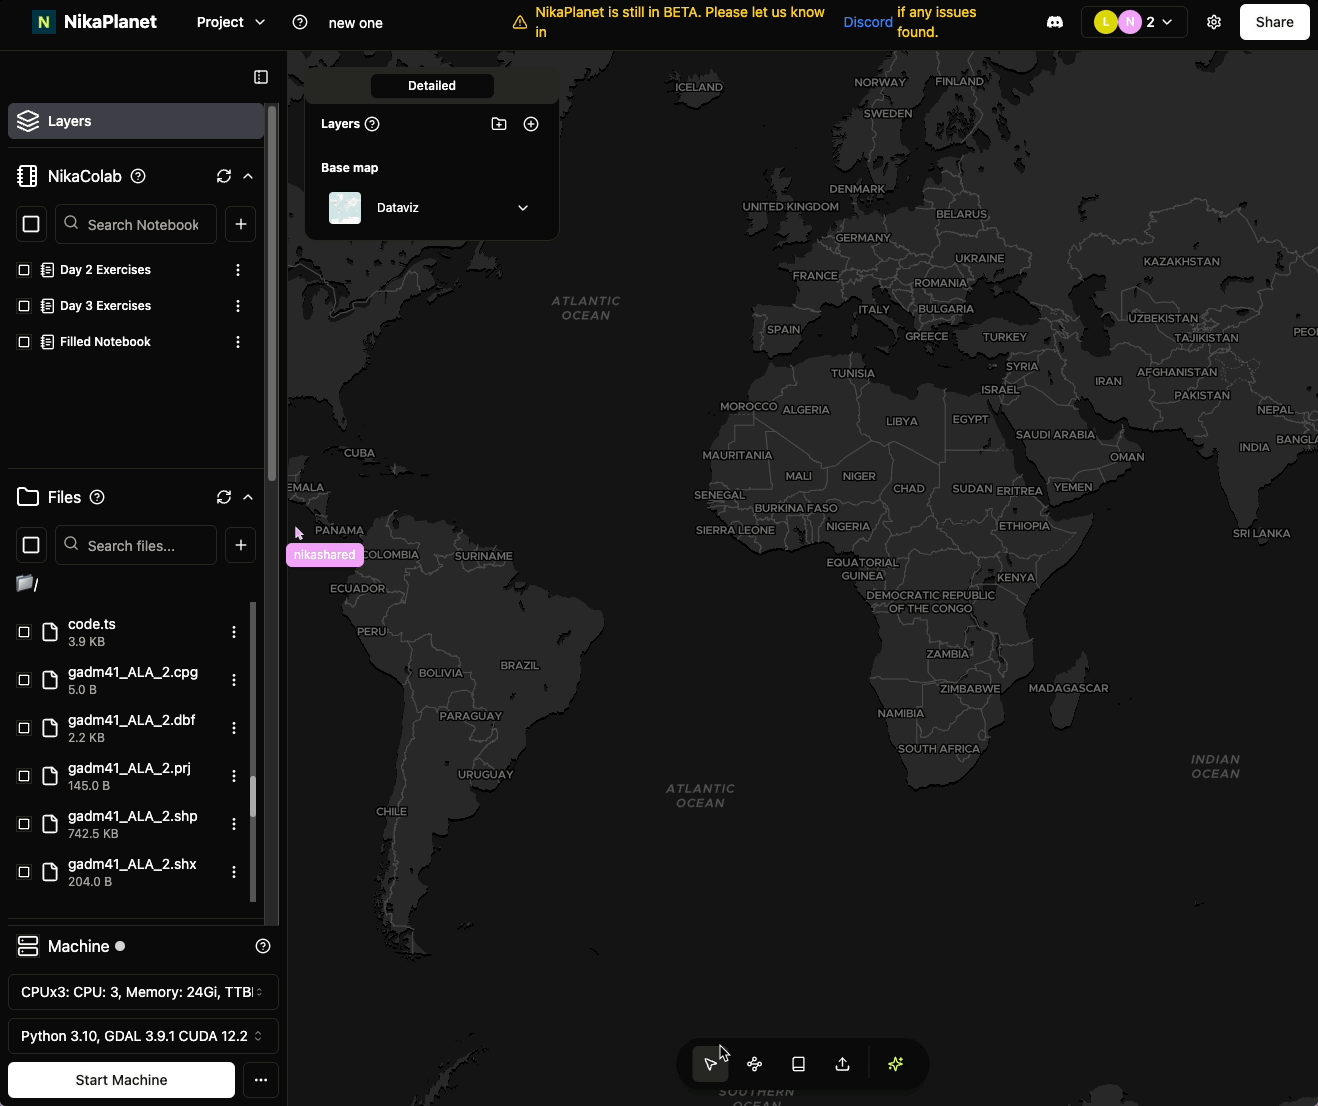Open options menu for Filled Notebook
This screenshot has height=1106, width=1318.
[238, 342]
